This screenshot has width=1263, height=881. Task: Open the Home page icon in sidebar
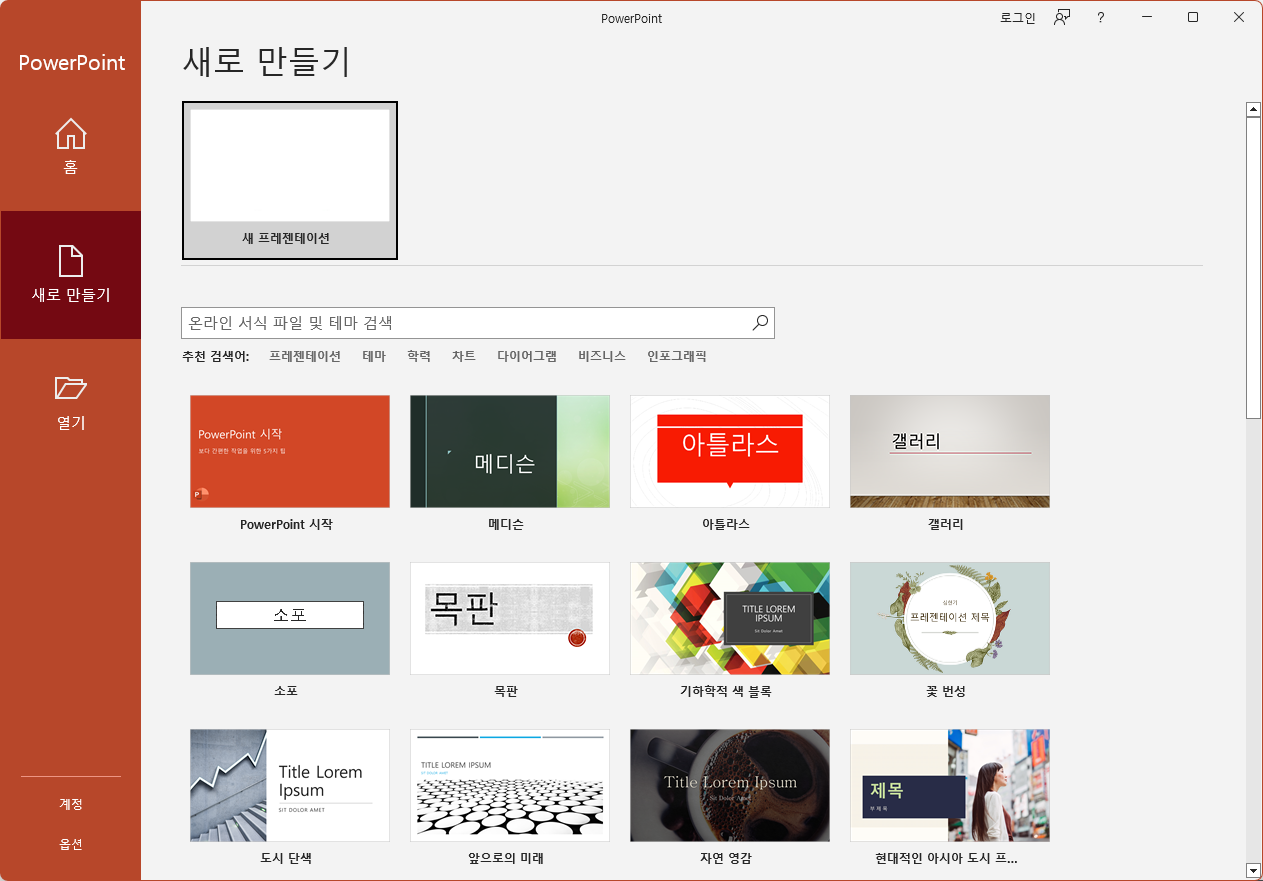click(x=70, y=134)
